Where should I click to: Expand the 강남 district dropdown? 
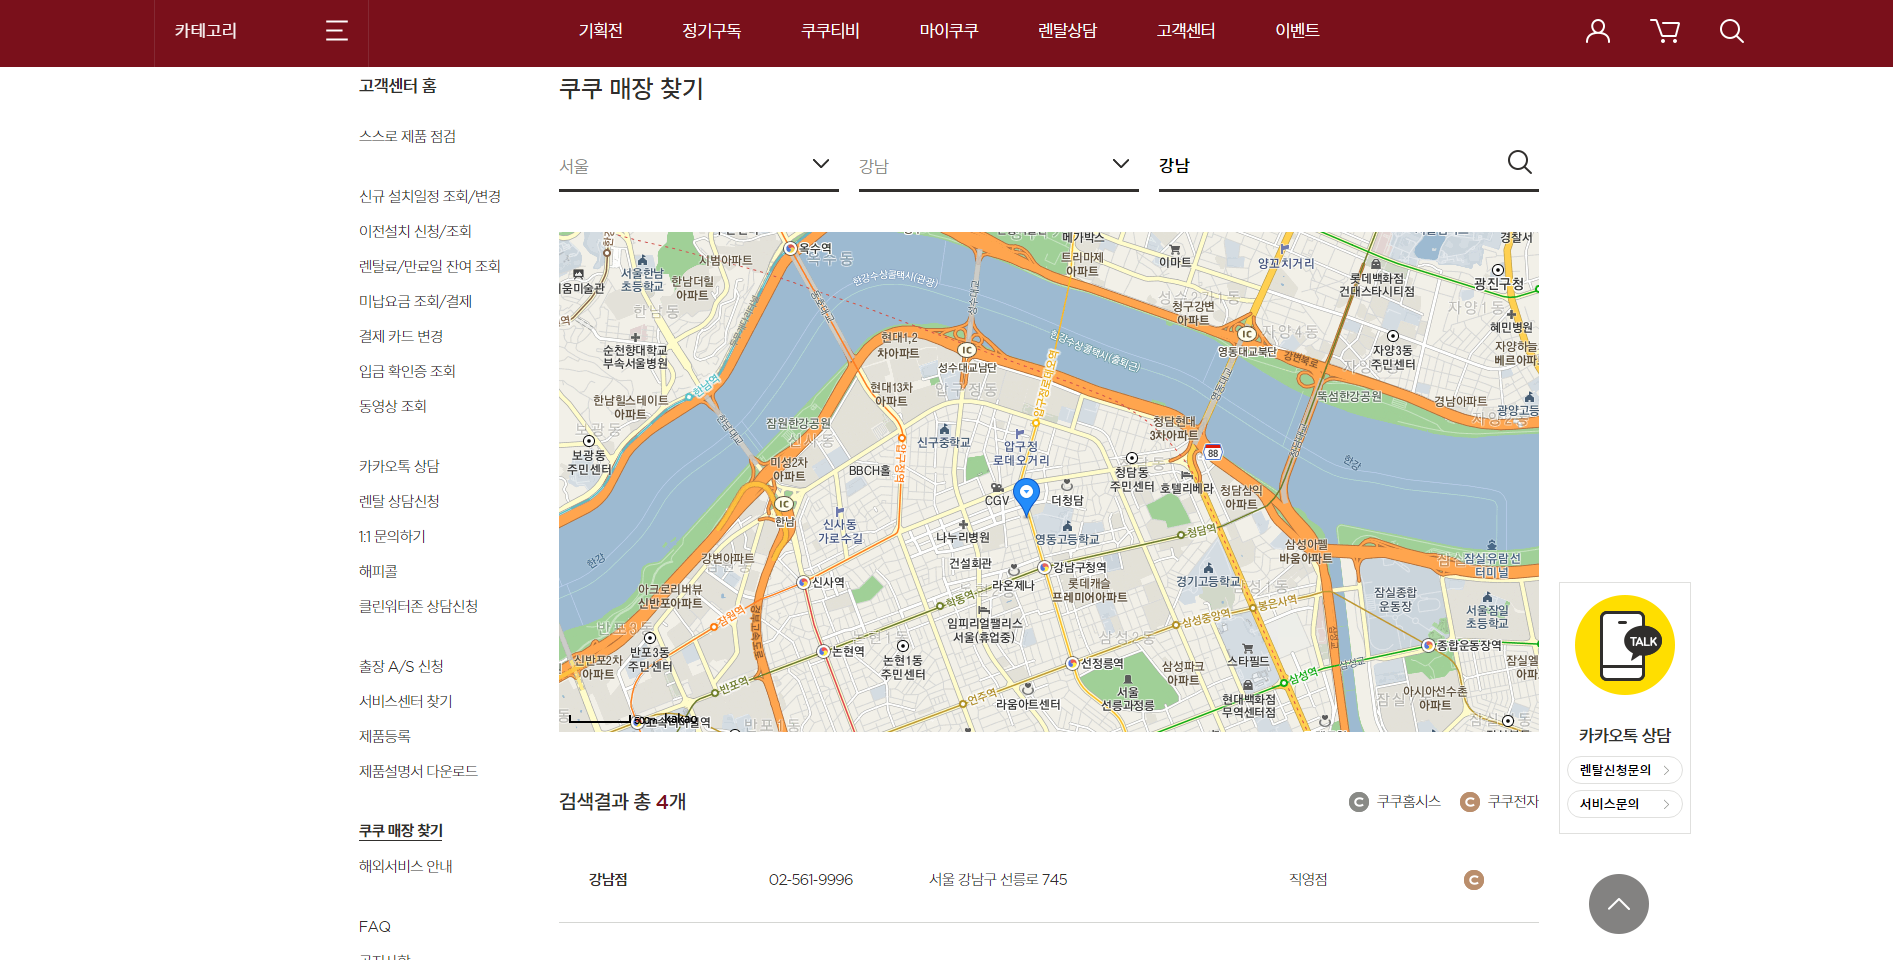999,165
